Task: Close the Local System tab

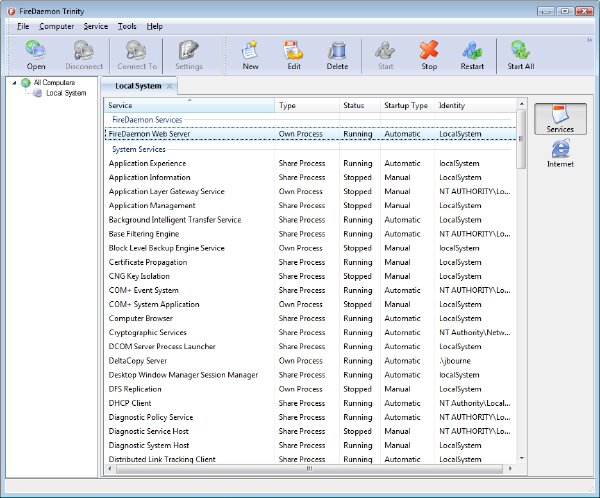Action: [x=170, y=86]
